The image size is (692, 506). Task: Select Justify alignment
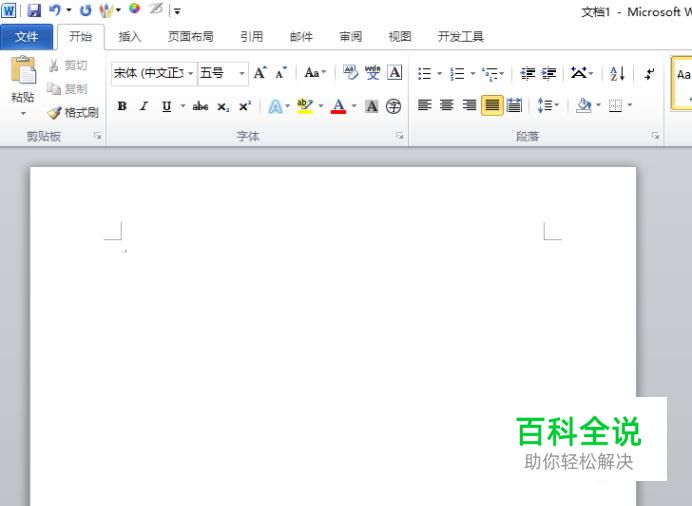[492, 105]
